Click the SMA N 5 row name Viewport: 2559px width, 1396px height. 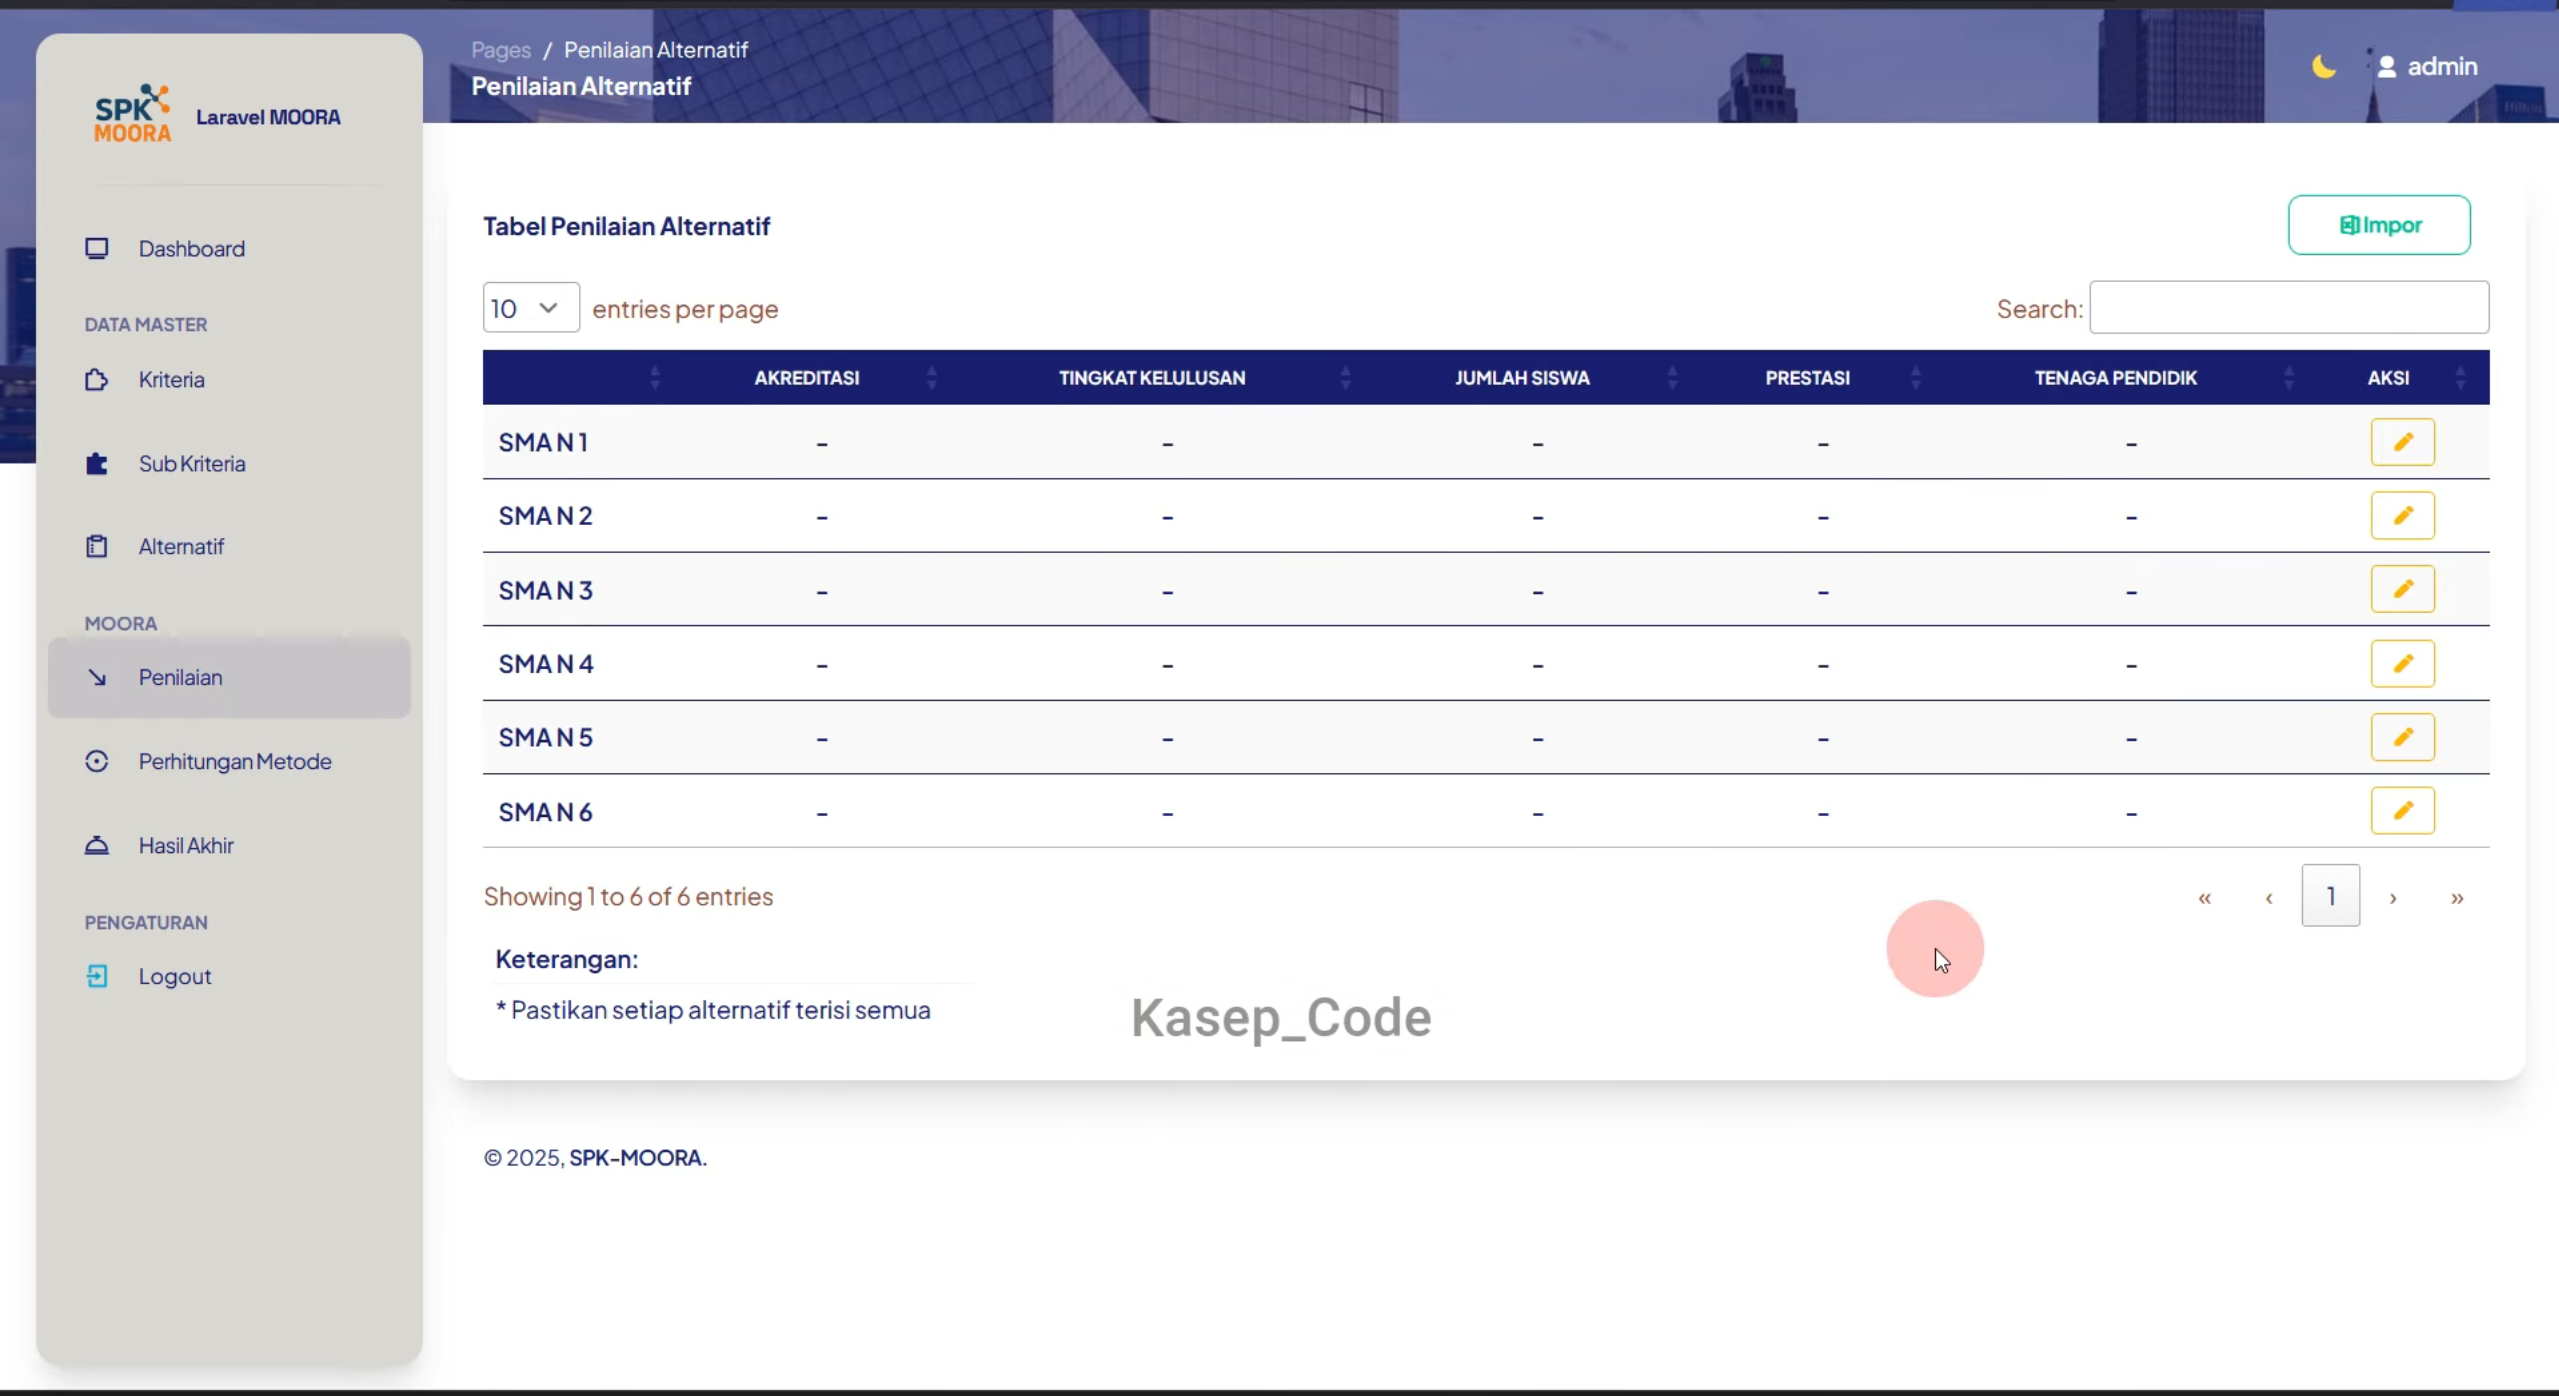(x=545, y=738)
